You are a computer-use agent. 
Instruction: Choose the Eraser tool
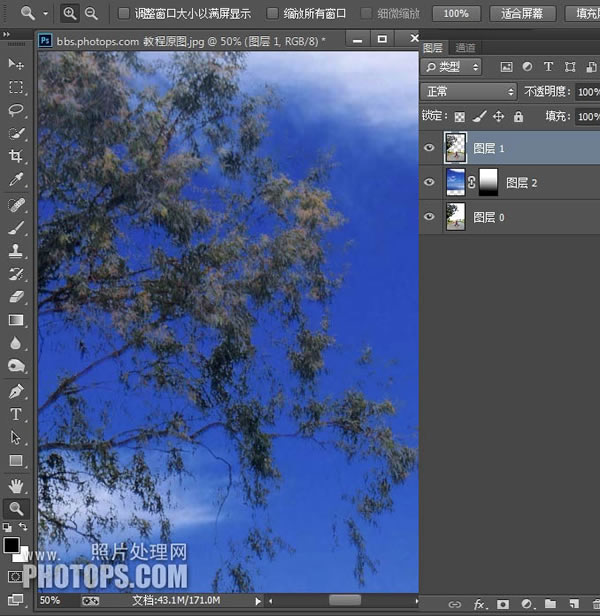(16, 297)
